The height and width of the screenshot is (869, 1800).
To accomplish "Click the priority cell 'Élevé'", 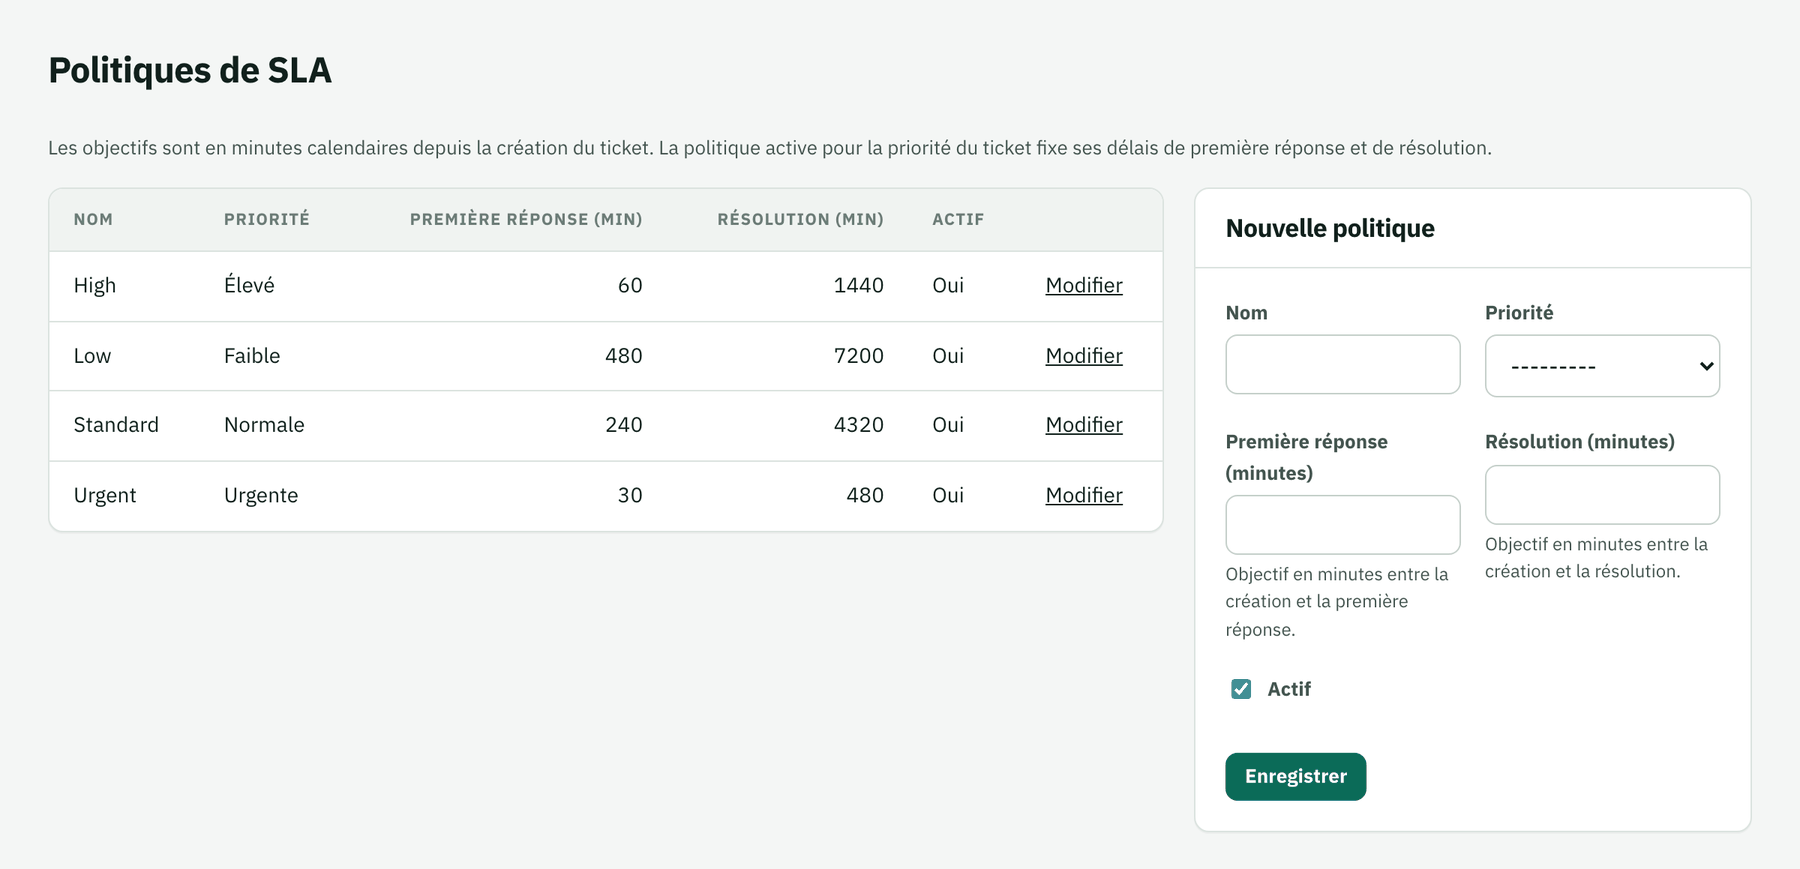I will (x=249, y=285).
